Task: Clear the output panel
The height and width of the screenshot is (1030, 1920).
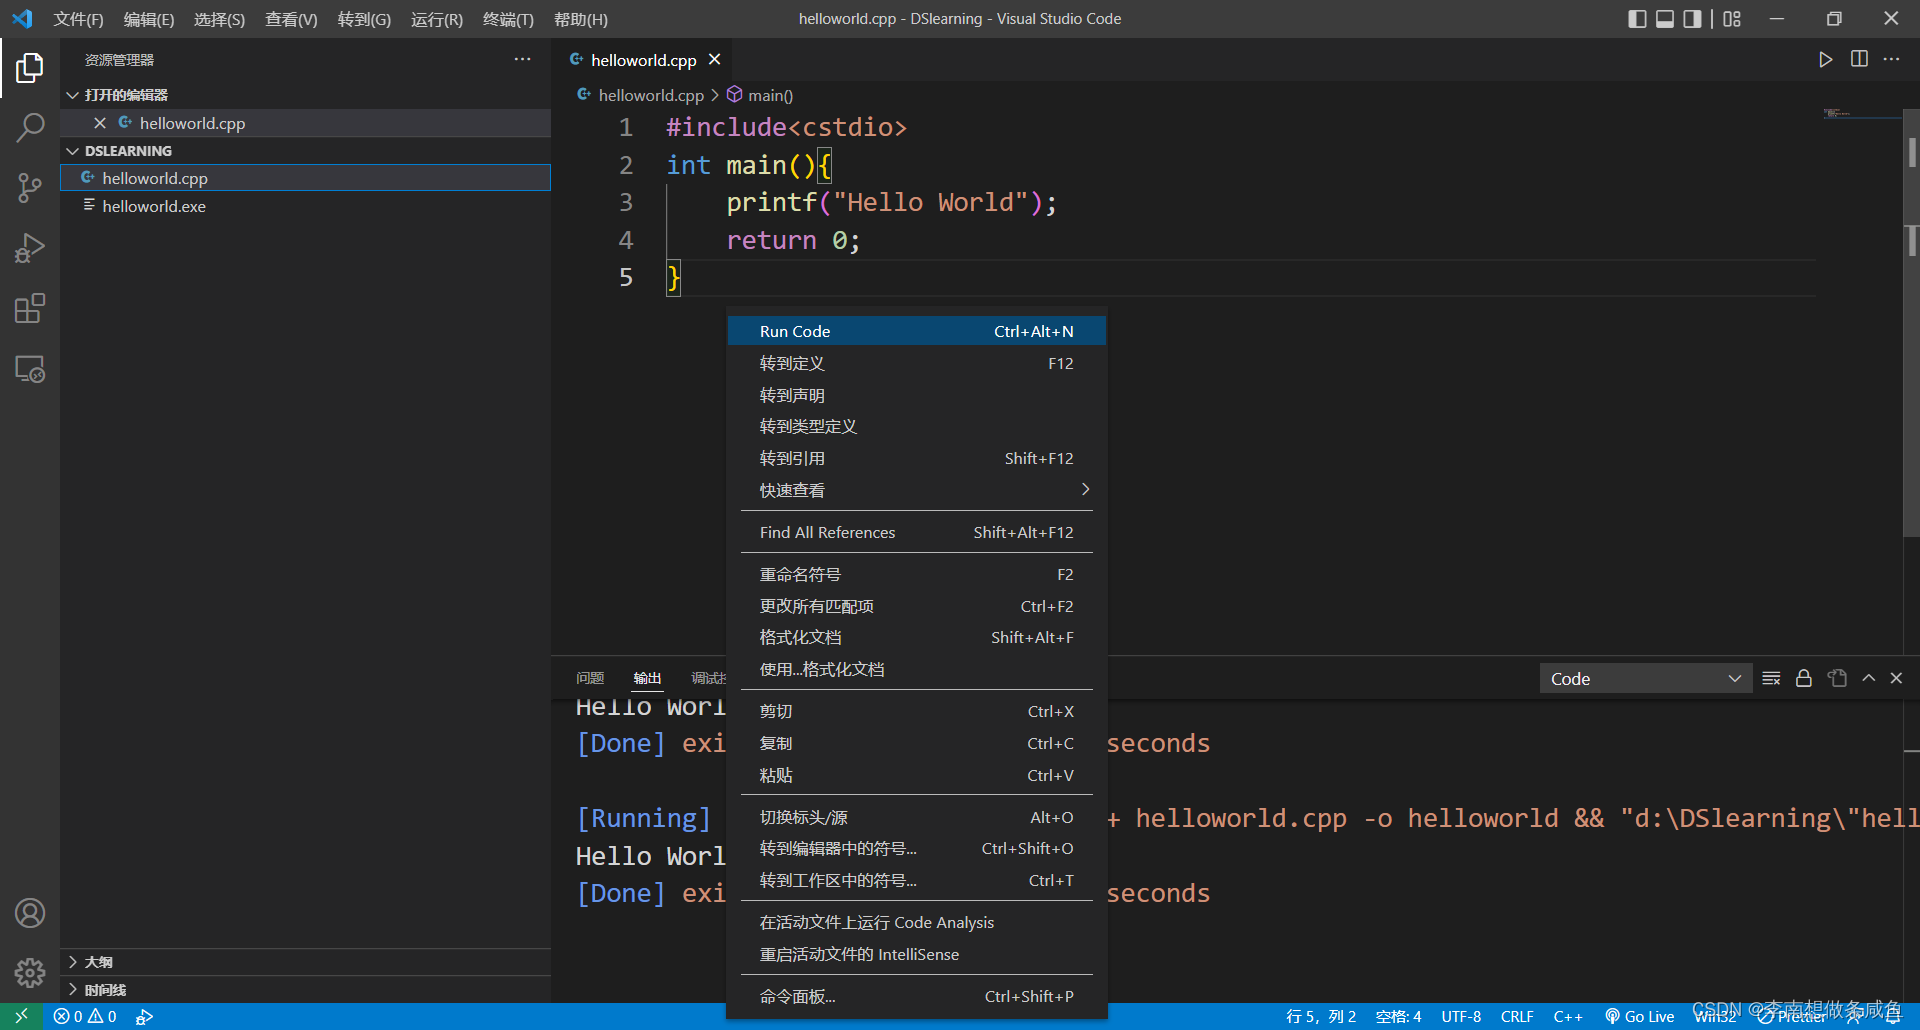Action: point(1771,678)
